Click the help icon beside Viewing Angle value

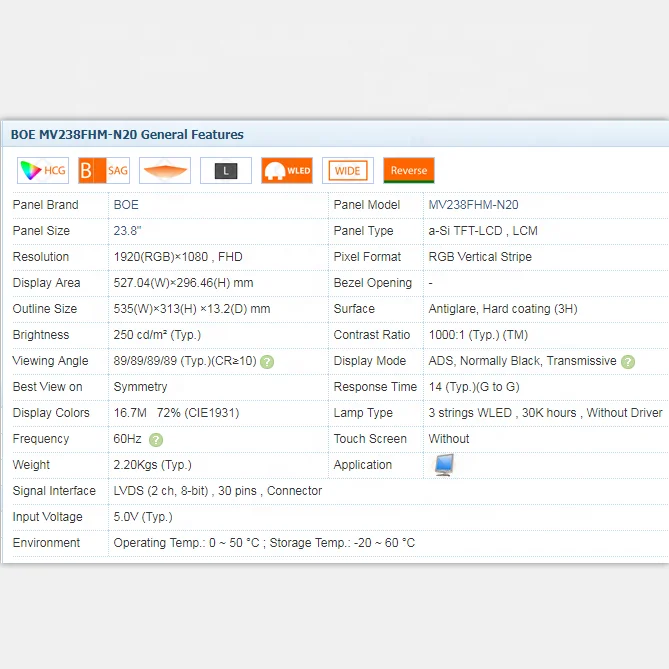[267, 362]
